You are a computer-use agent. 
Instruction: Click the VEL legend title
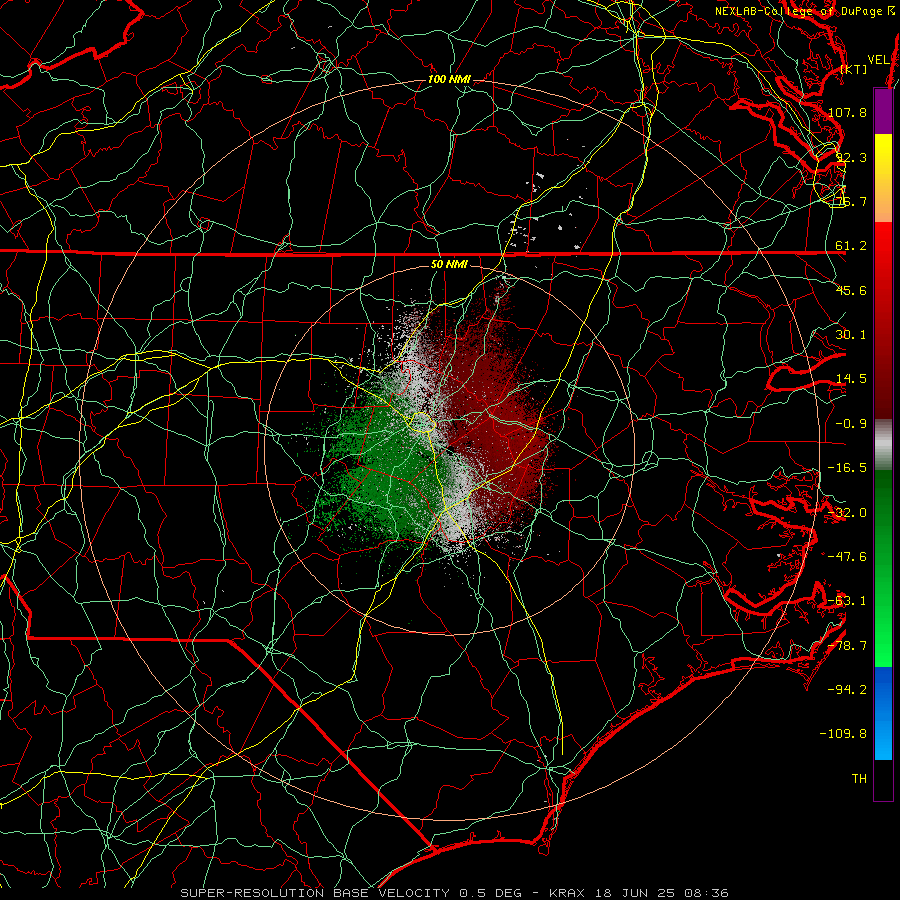[879, 60]
